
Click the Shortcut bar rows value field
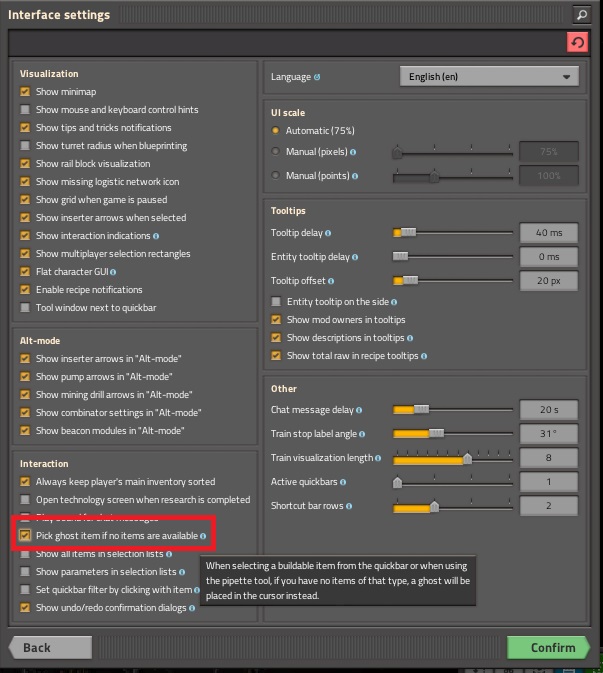pos(548,506)
